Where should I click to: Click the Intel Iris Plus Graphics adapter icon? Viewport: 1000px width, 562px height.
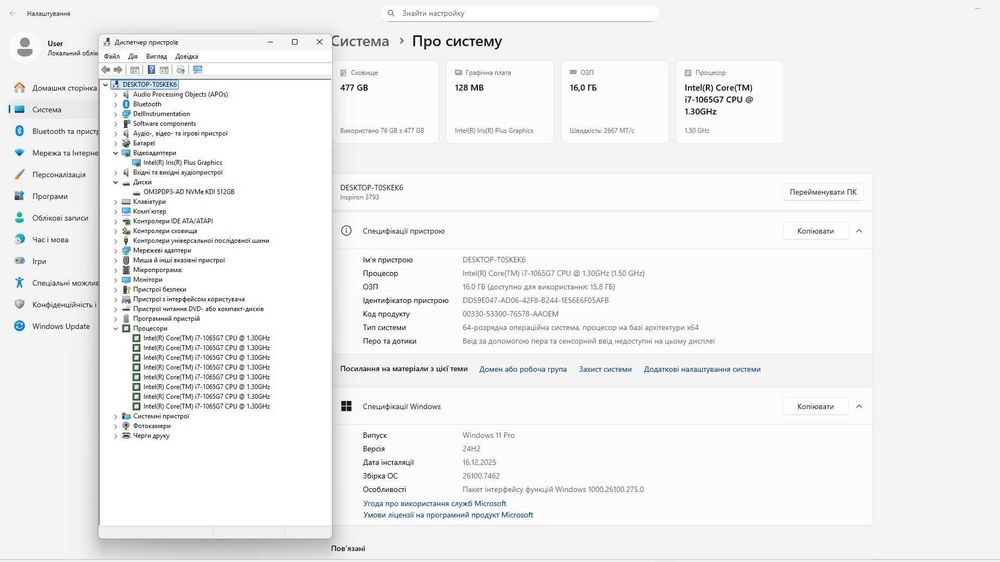[x=136, y=163]
